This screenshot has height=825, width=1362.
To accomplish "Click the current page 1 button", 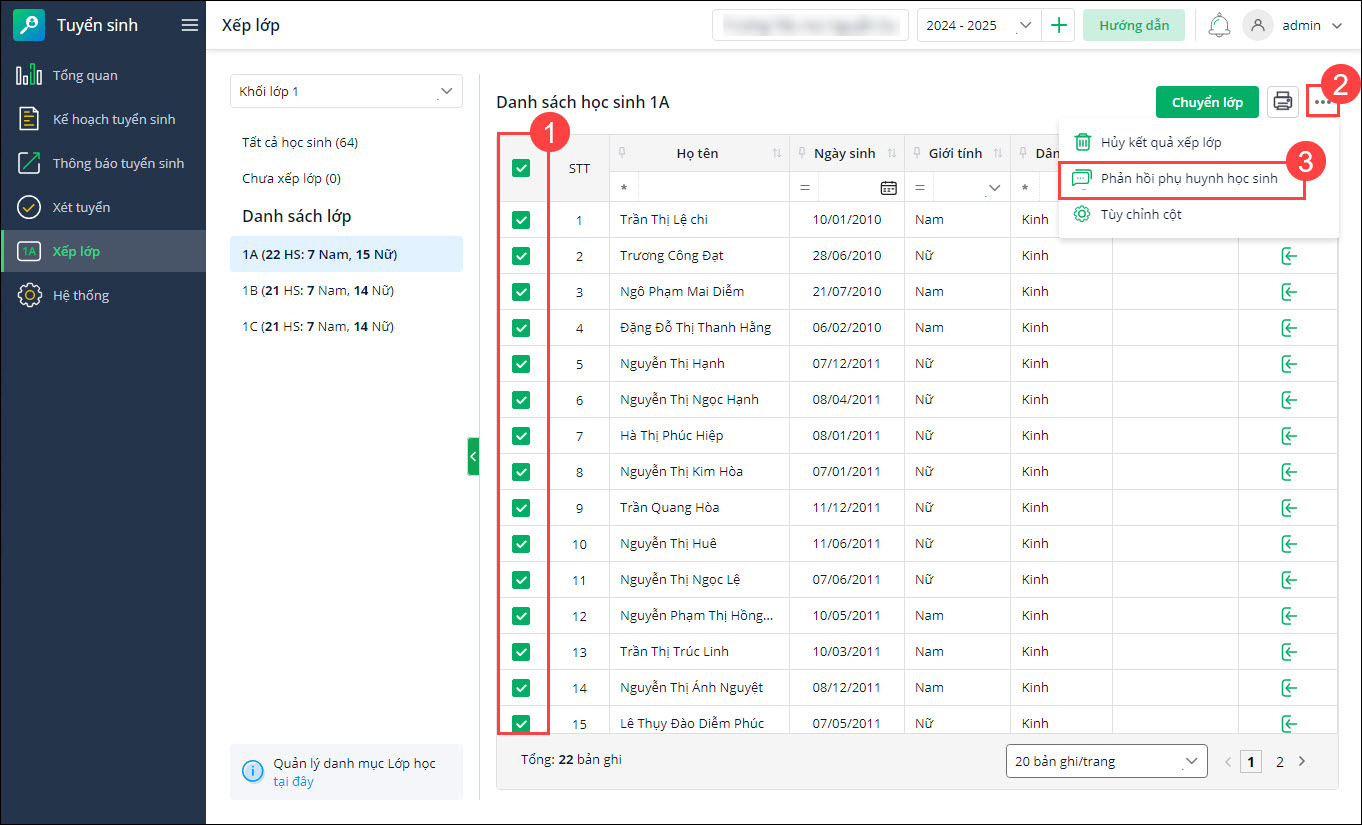I will 1251,762.
